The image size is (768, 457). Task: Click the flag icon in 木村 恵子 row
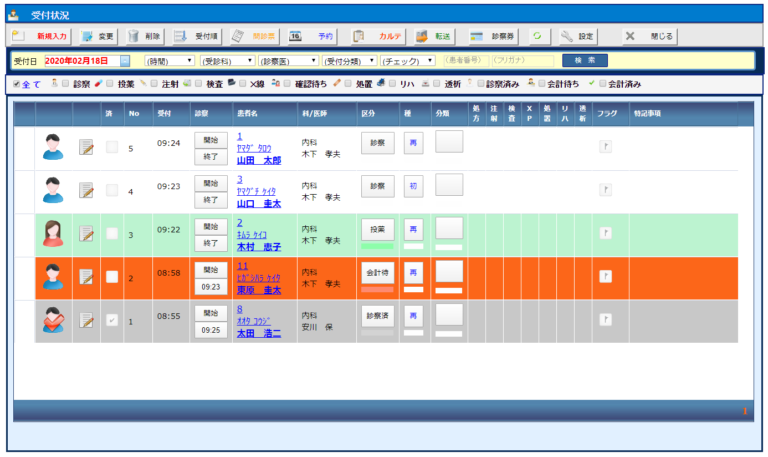point(605,234)
